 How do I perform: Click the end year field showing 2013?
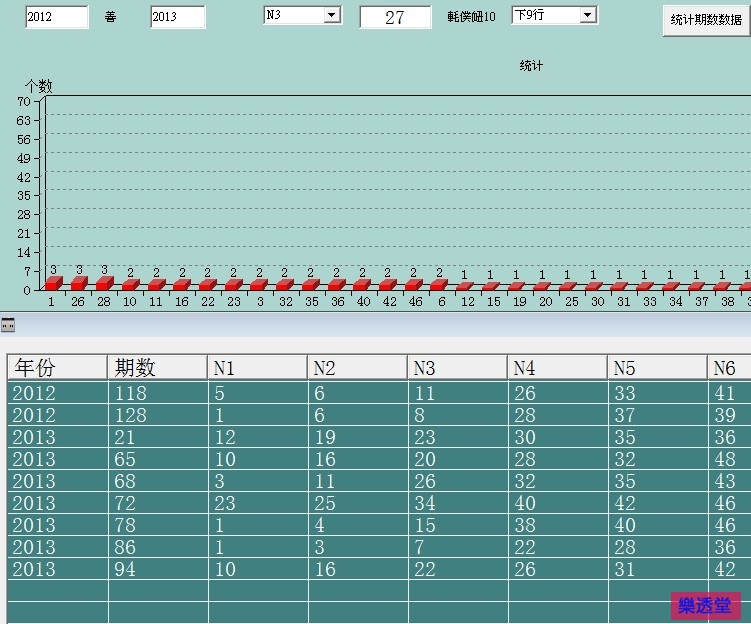point(177,17)
